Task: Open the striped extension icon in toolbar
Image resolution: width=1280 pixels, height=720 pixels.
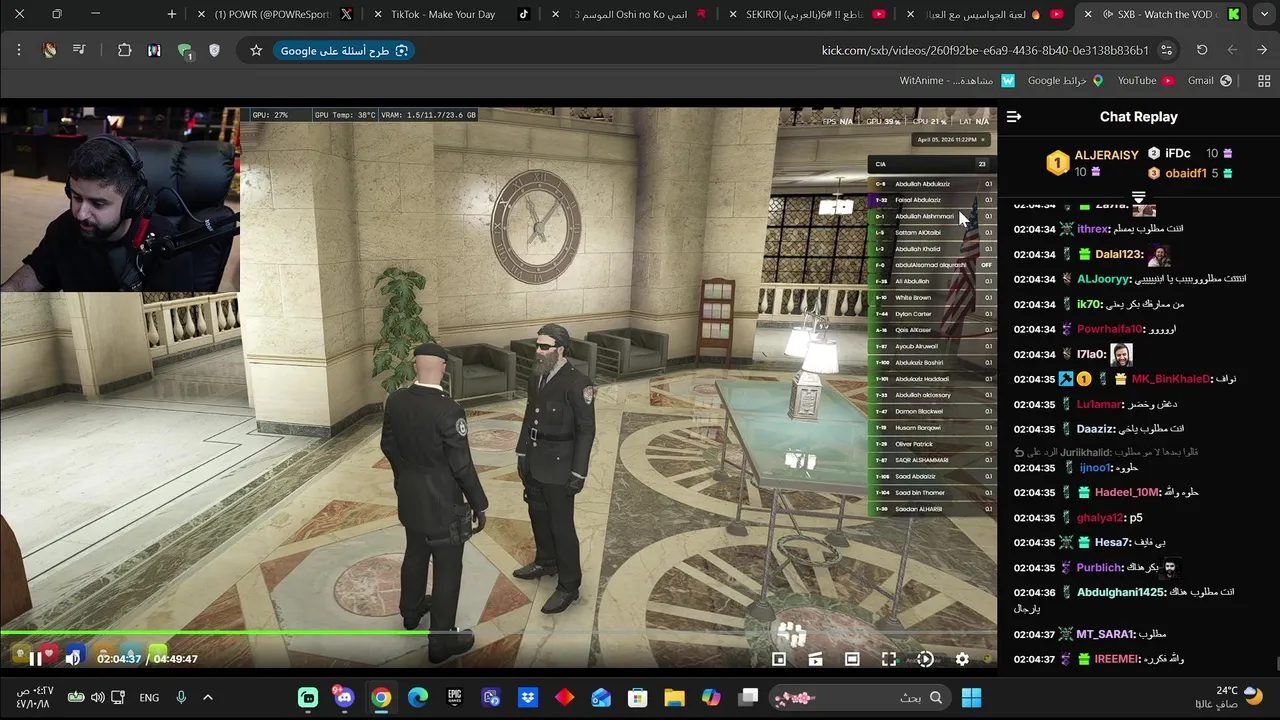Action: [x=154, y=50]
